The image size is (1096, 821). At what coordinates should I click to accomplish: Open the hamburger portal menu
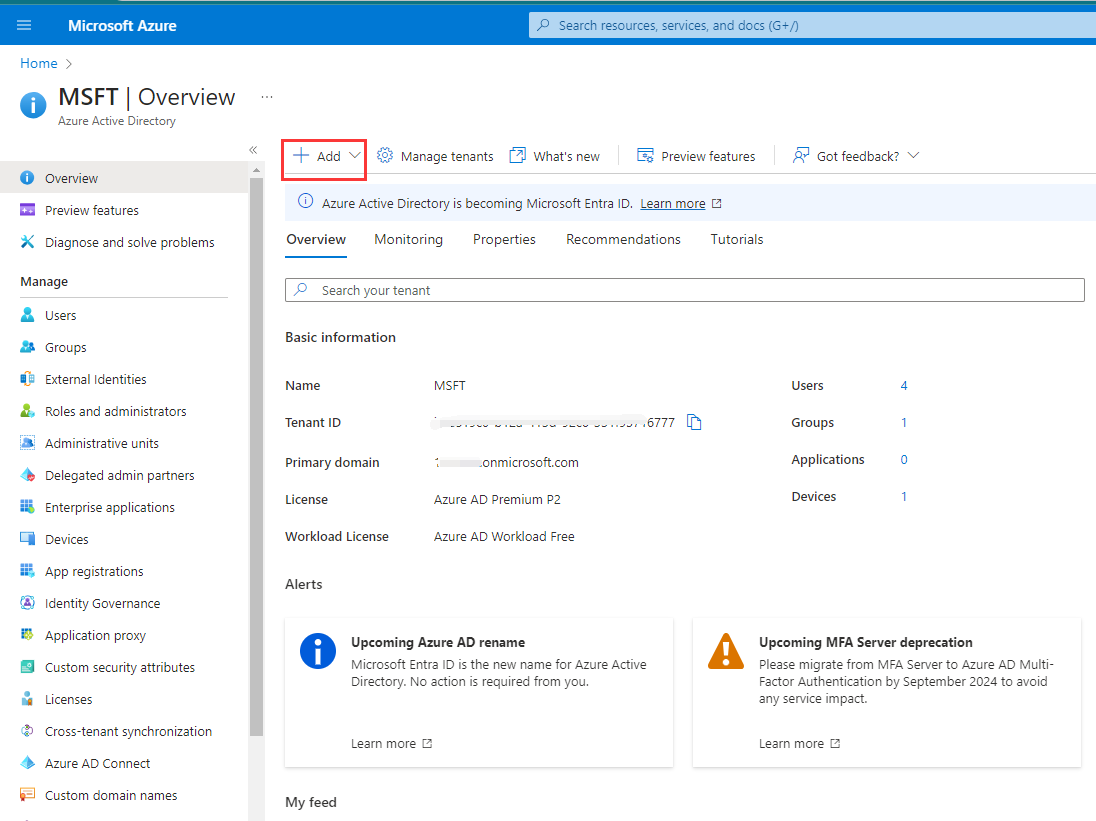(24, 25)
